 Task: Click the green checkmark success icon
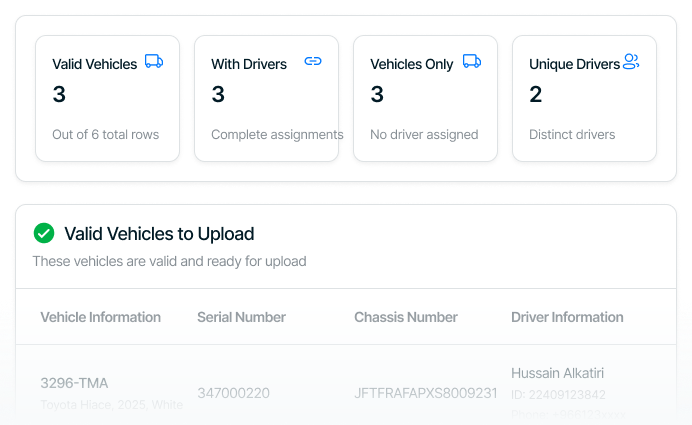(44, 233)
